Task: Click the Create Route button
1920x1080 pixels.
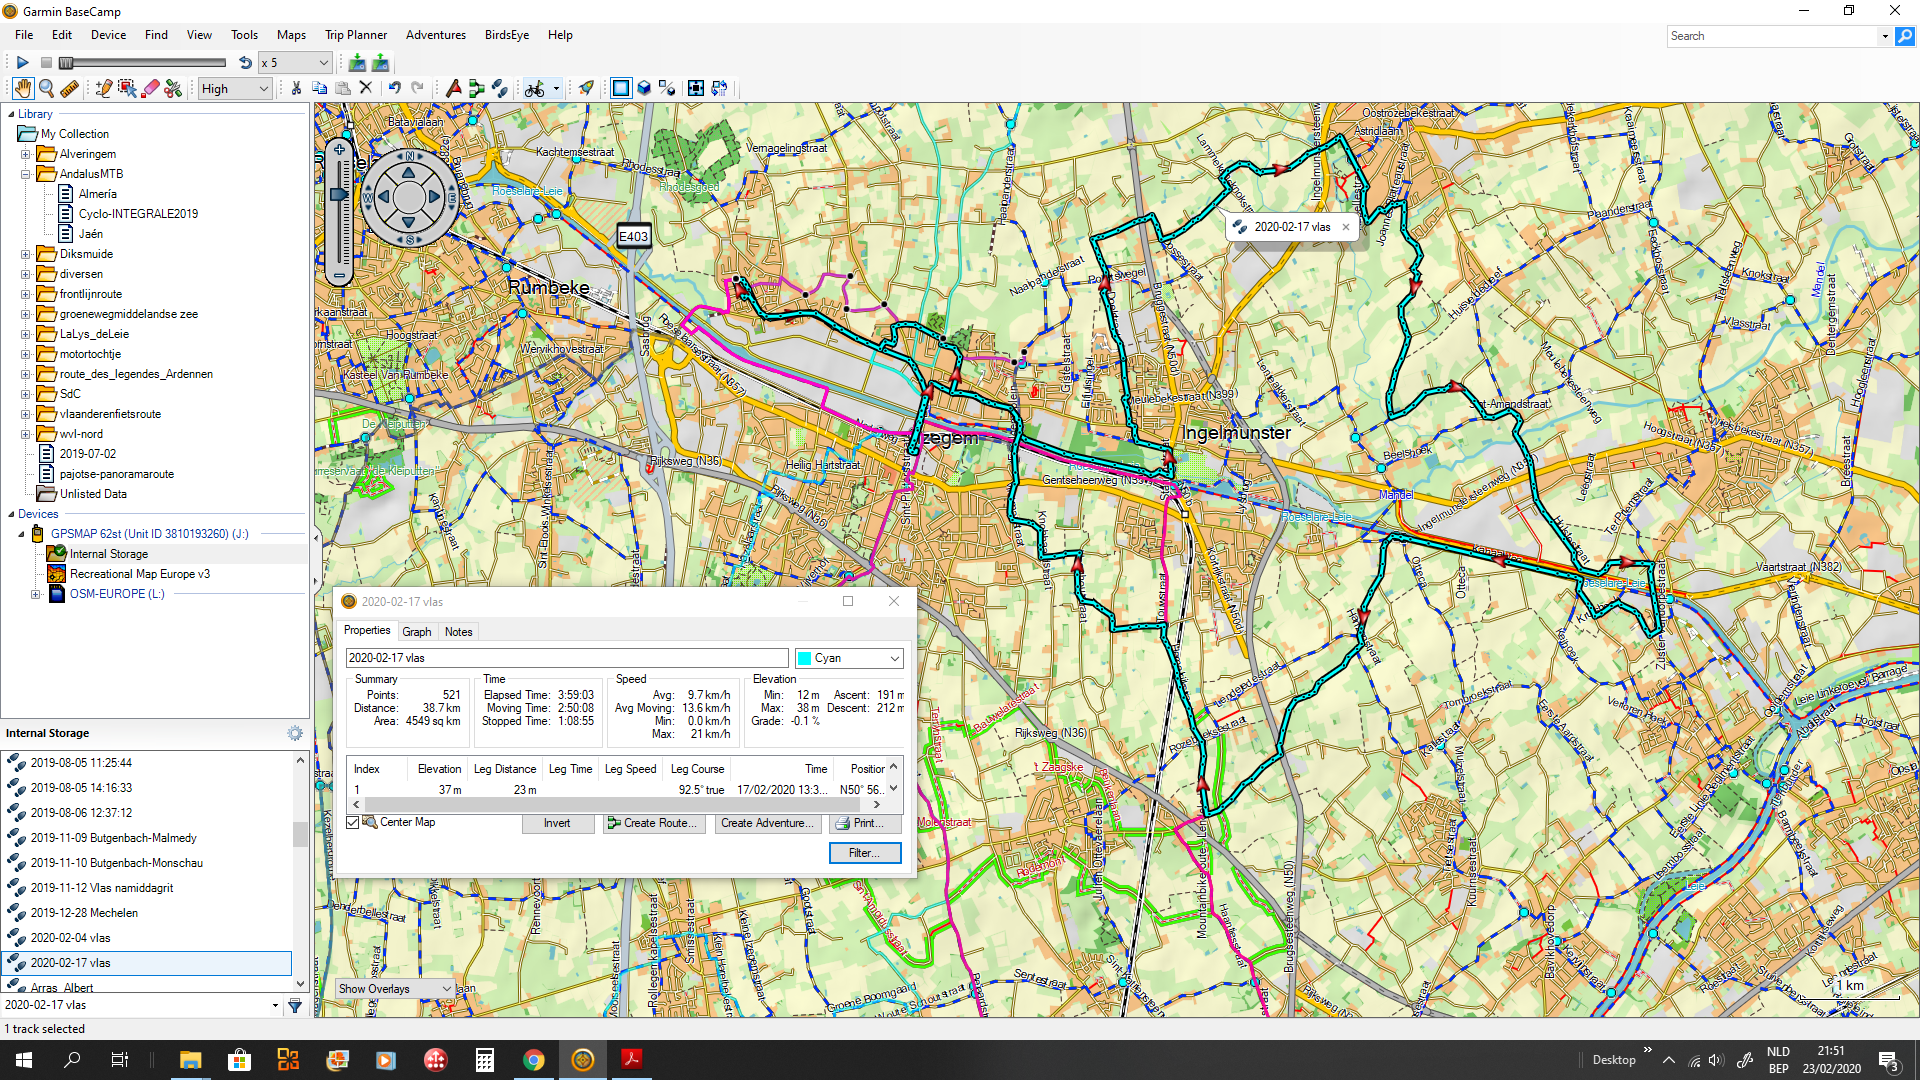Action: pos(655,823)
